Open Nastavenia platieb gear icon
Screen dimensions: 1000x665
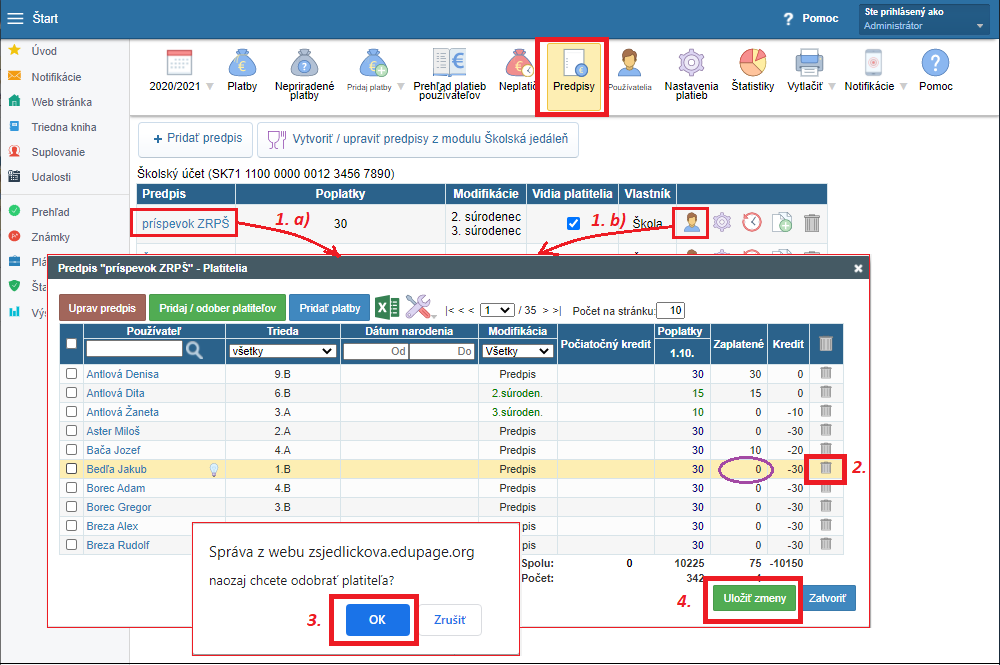(x=691, y=66)
